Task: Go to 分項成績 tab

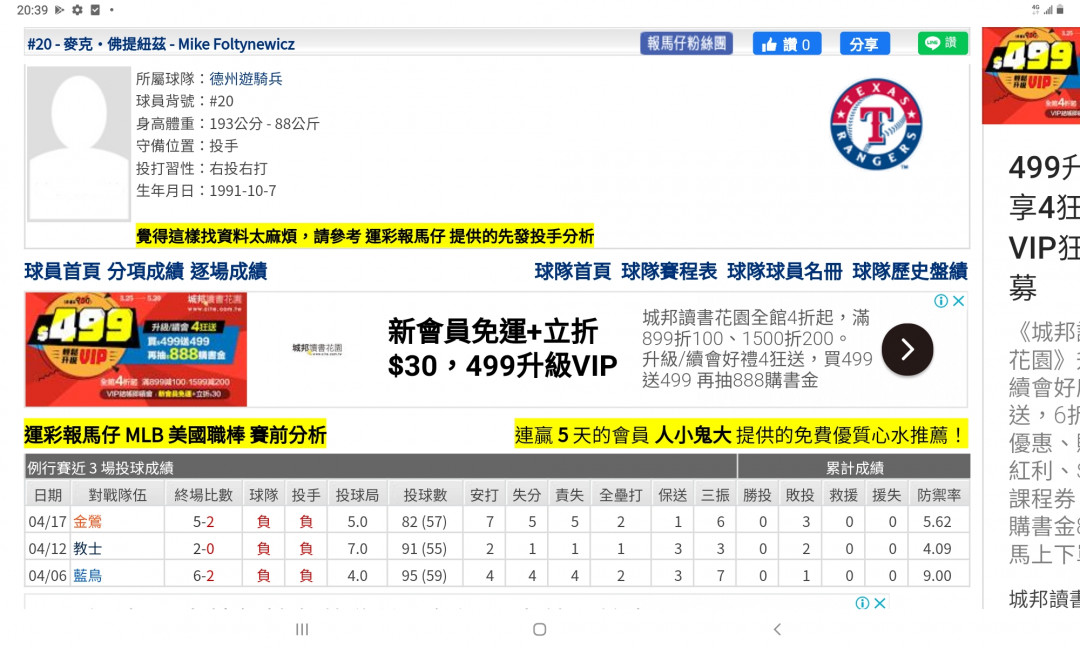Action: [x=145, y=271]
